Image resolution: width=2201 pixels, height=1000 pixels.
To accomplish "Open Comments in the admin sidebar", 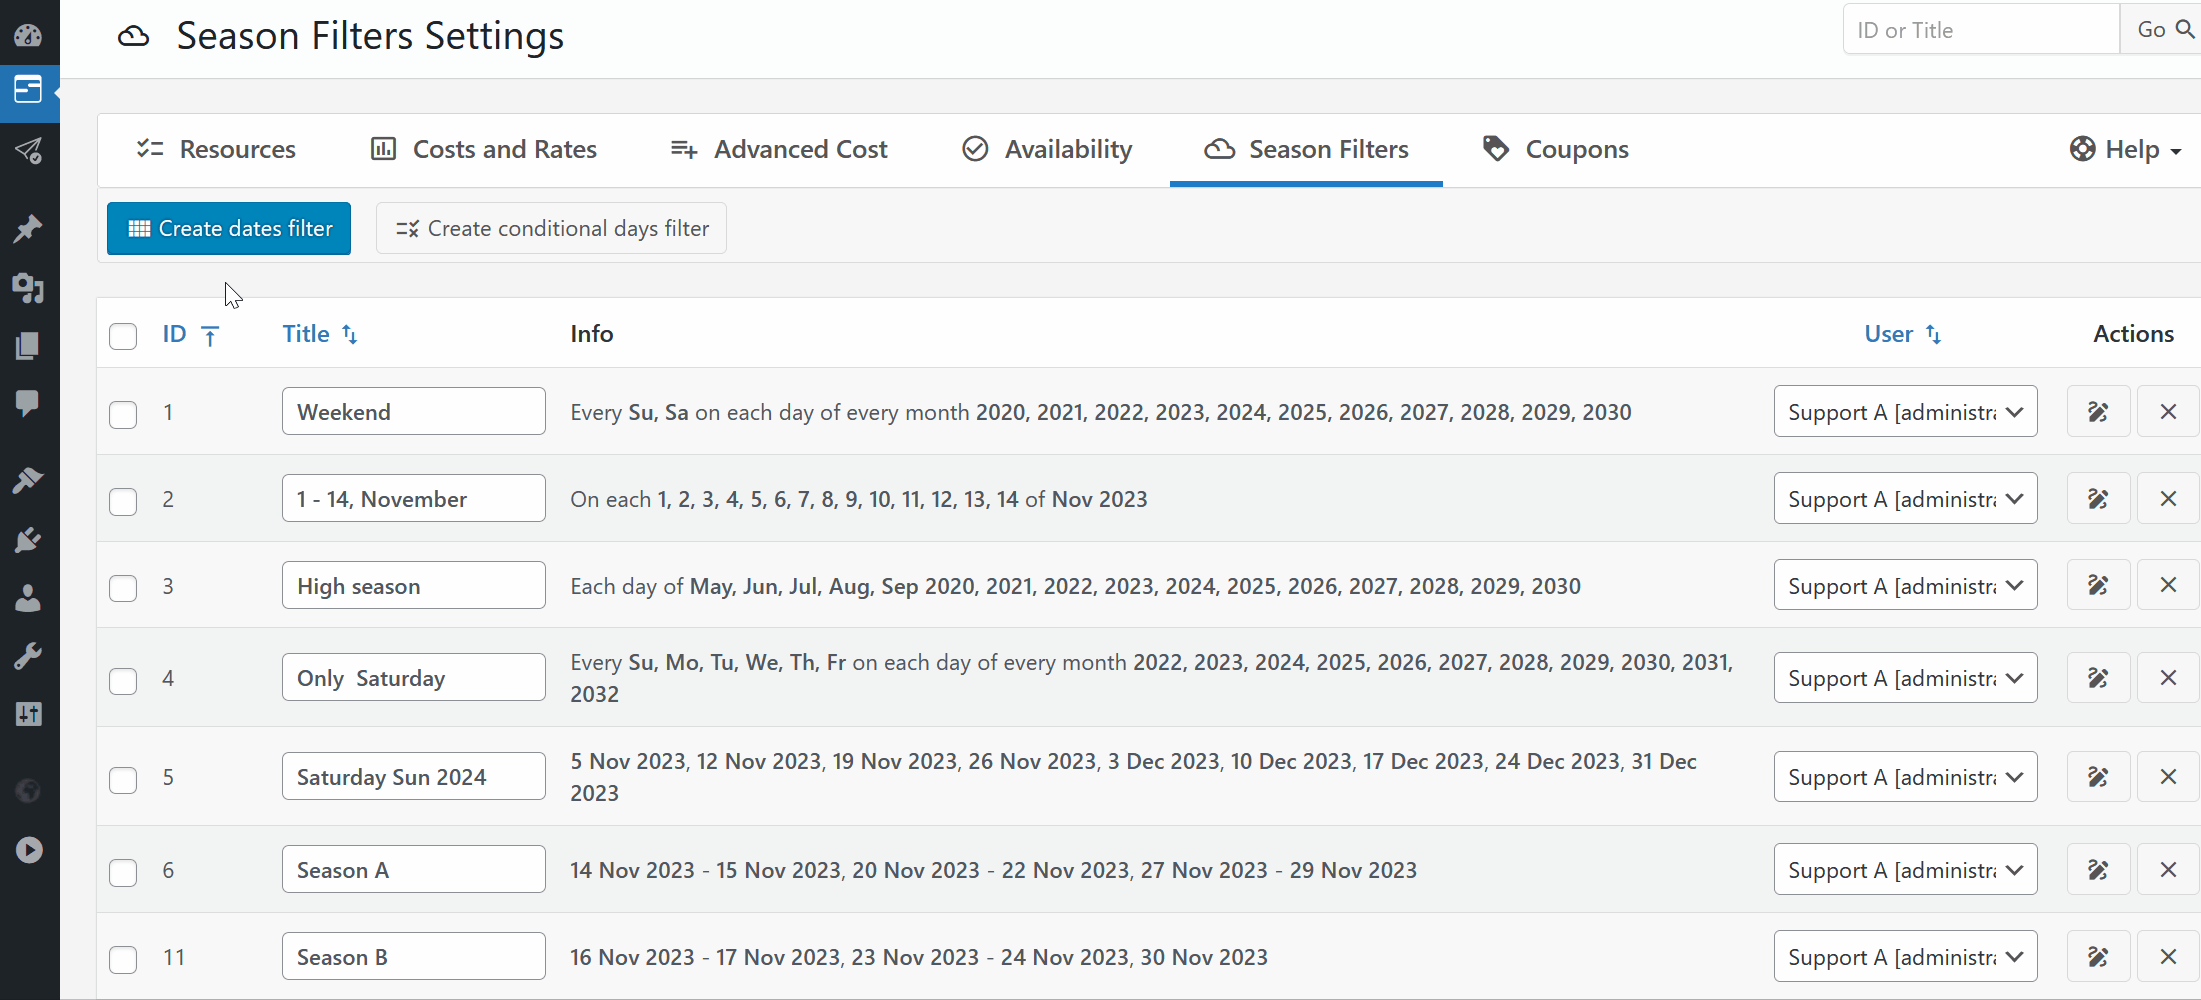I will pos(28,404).
